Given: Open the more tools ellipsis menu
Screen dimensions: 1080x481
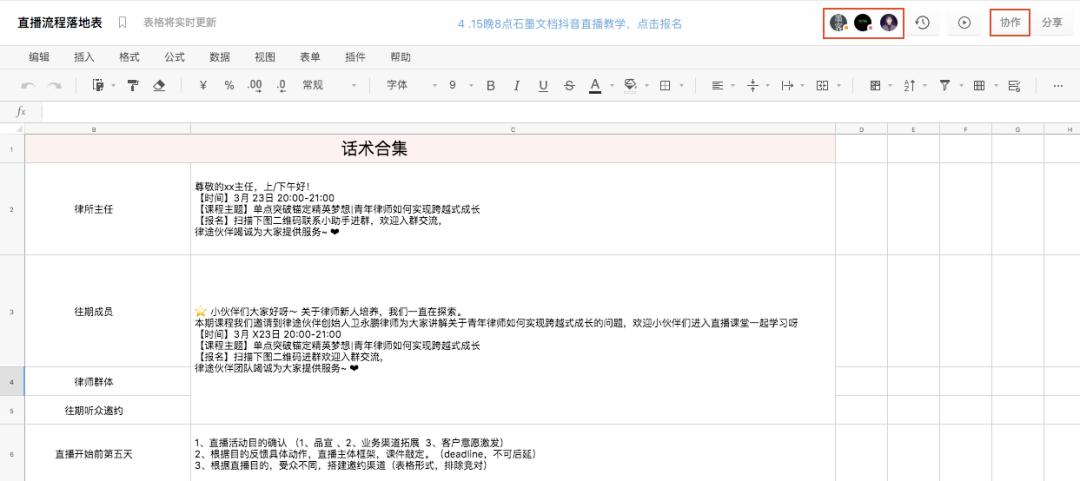Looking at the screenshot, I should (1058, 85).
